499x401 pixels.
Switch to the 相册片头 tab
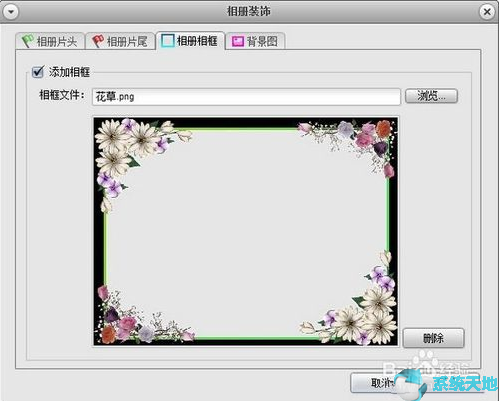click(50, 41)
